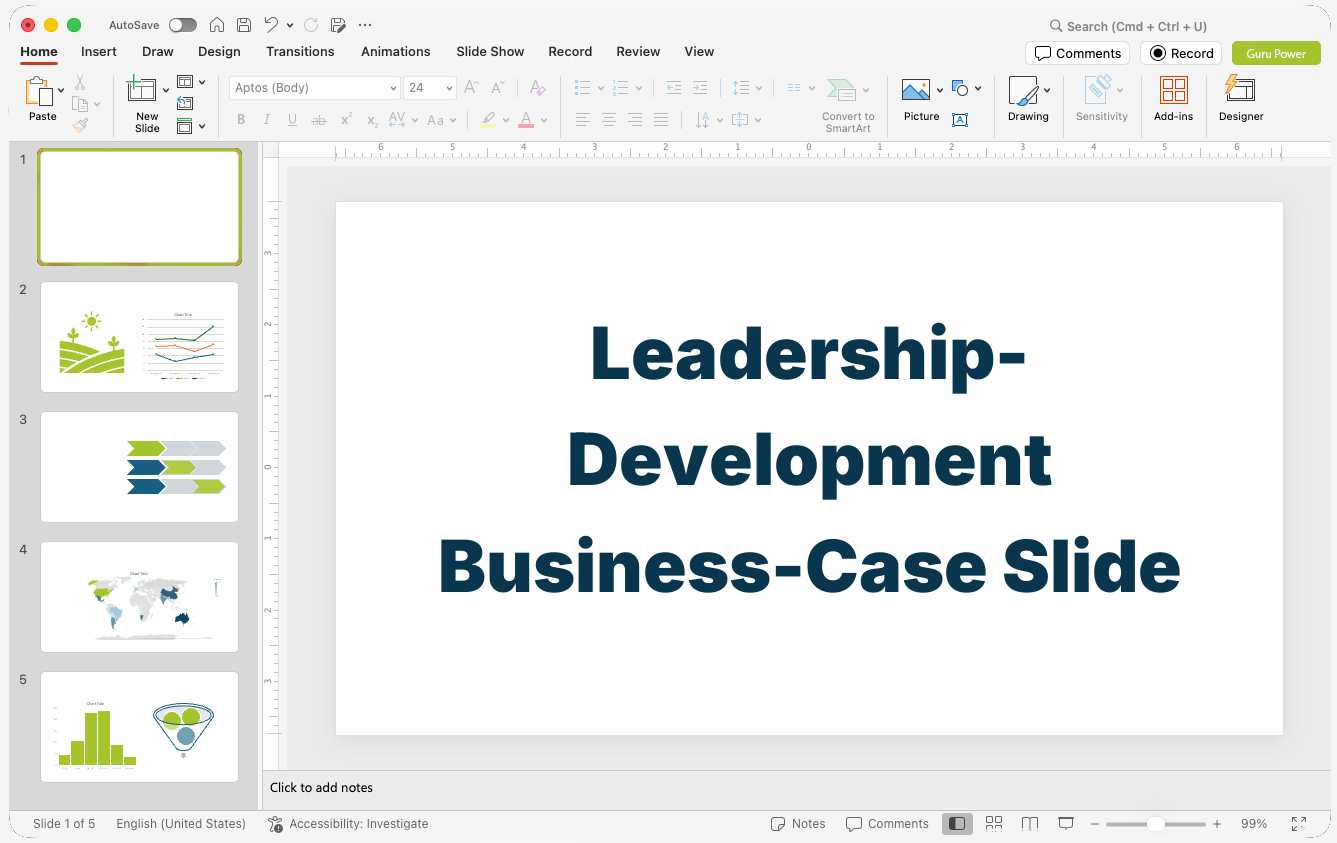This screenshot has width=1337, height=843.
Task: Click the Cut scissors icon
Action: 80,83
